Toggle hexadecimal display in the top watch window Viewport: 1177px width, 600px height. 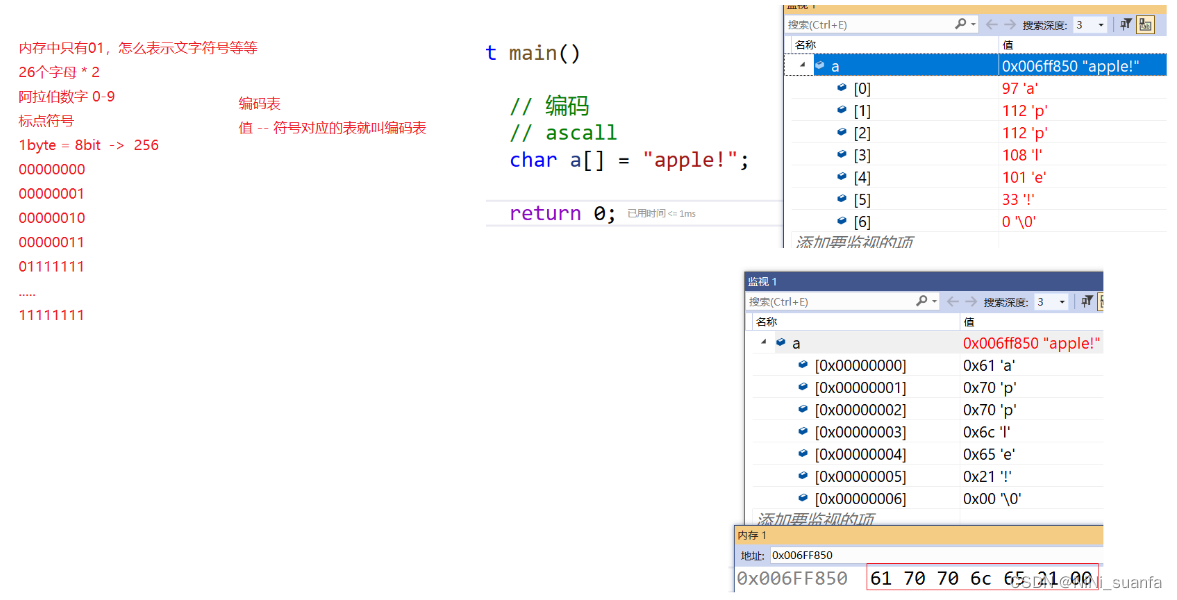[1144, 23]
